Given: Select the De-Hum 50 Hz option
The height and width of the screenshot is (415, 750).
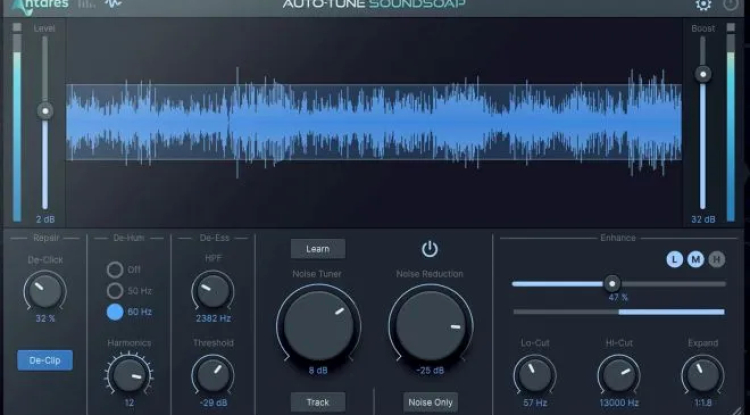Looking at the screenshot, I should 115,291.
